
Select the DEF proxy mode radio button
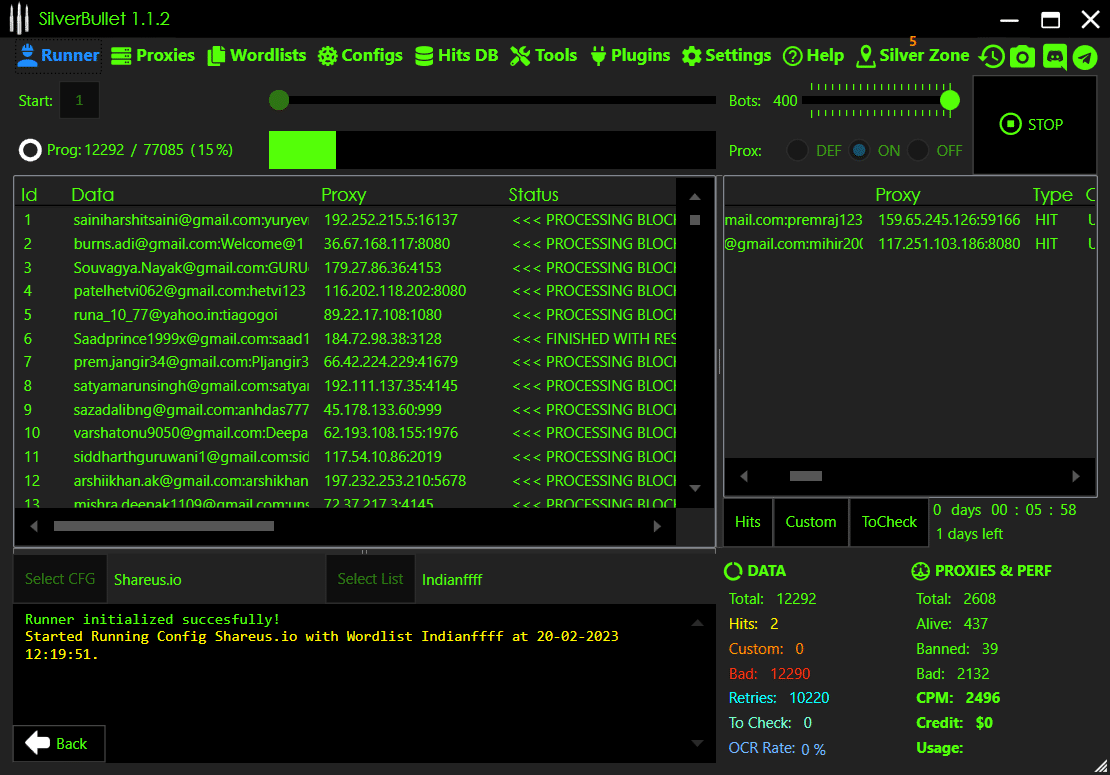tap(797, 151)
